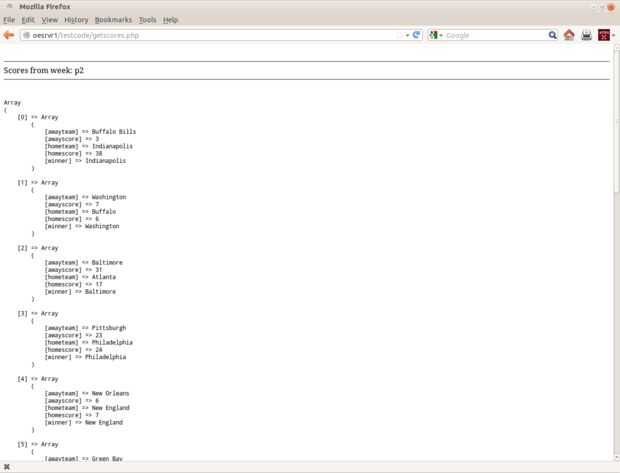Click the '[winner] => Washington' line
This screenshot has width=620, height=473.
(82, 226)
